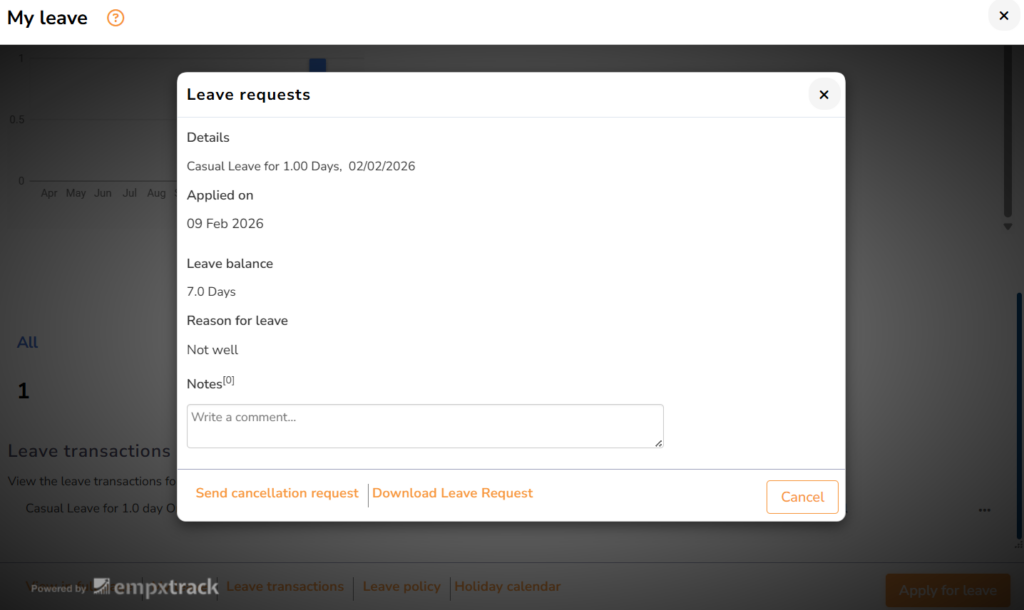Click the Apply for leave button
Viewport: 1024px width, 610px height.
pos(947,590)
